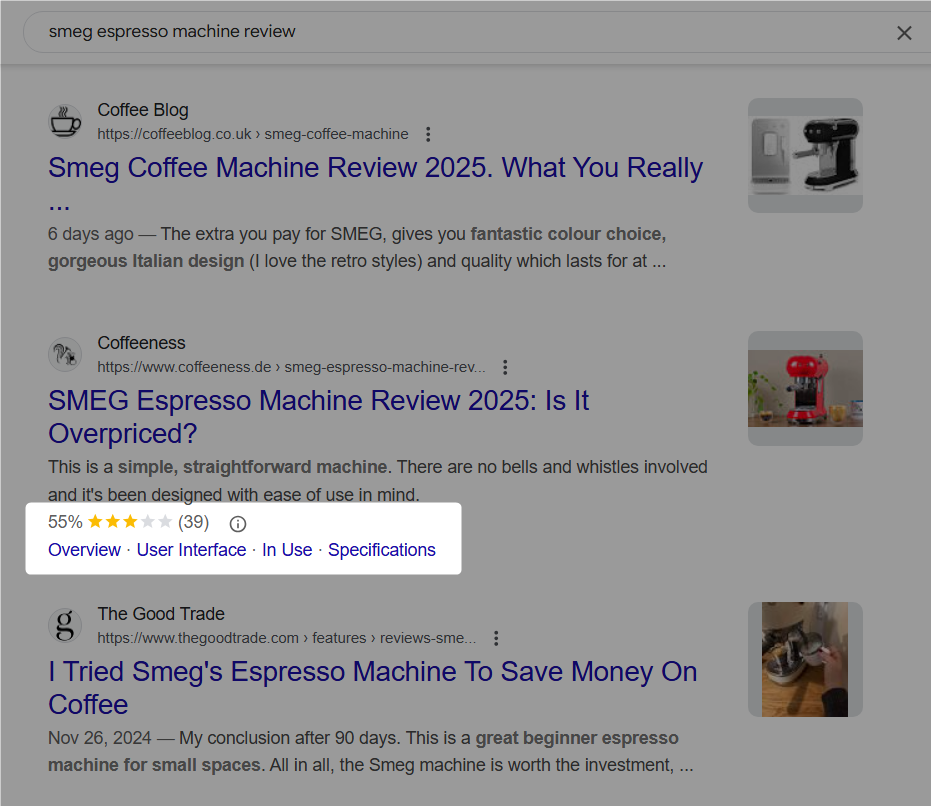Open three-dot menu for Coffeeness result

[x=505, y=367]
